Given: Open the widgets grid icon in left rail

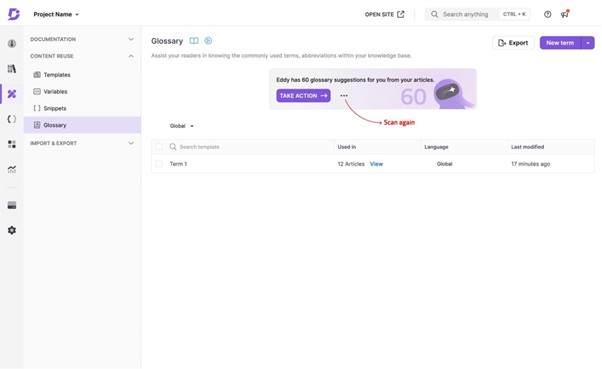Looking at the screenshot, I should [12, 144].
